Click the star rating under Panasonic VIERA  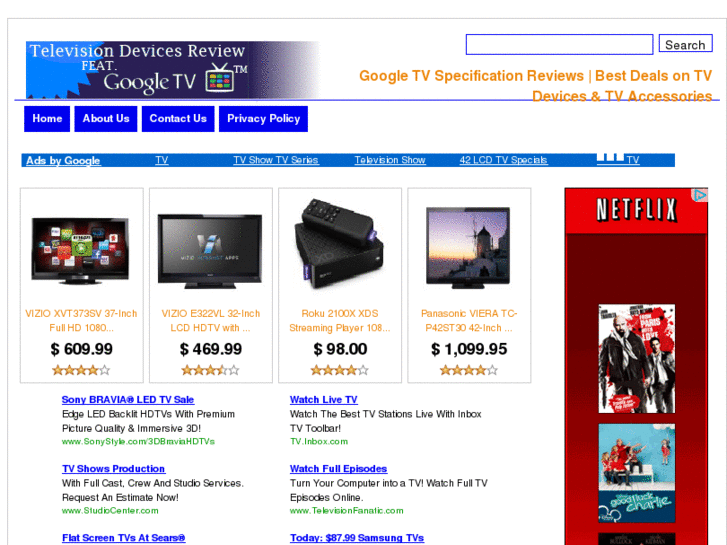pos(469,370)
